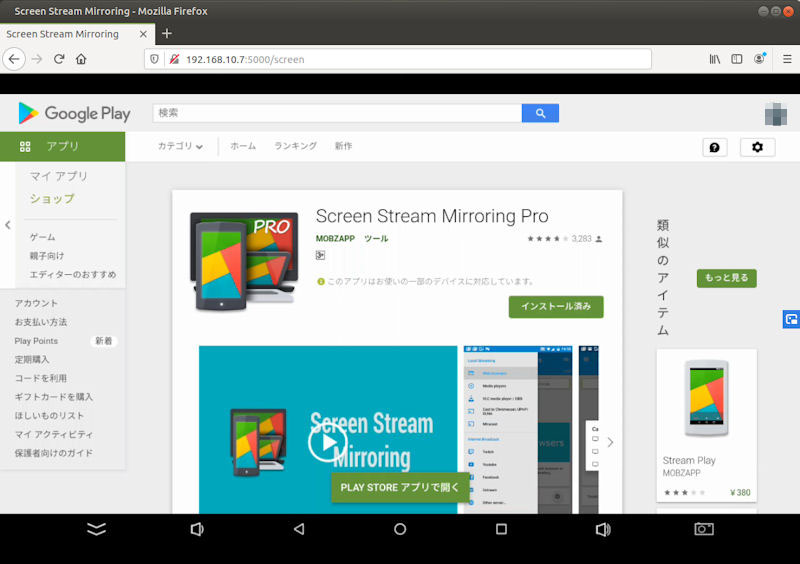Image resolution: width=800 pixels, height=564 pixels.
Task: Open the app menu screenshot thumbnail
Action: point(518,430)
